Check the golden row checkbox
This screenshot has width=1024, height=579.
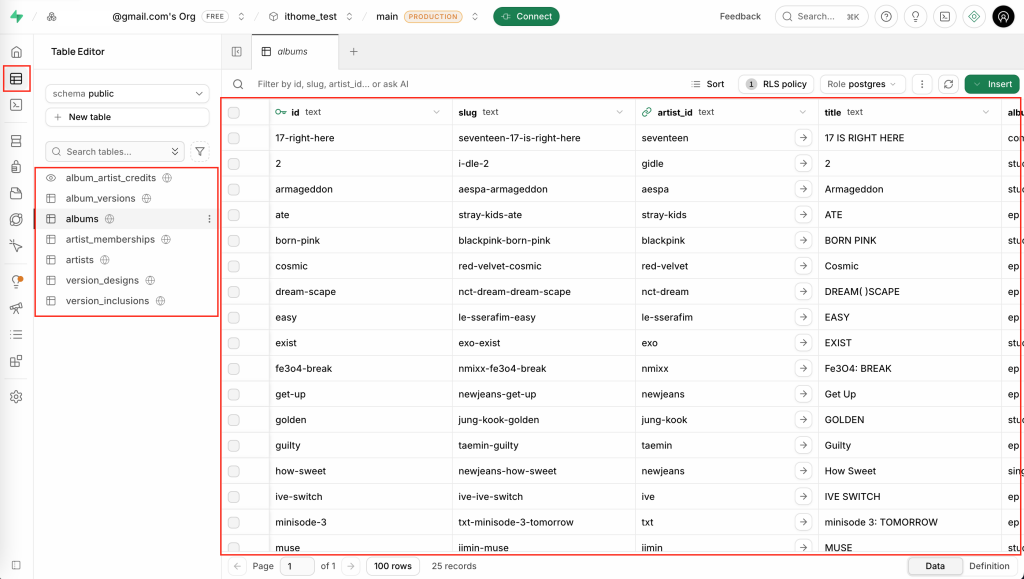pyautogui.click(x=234, y=420)
